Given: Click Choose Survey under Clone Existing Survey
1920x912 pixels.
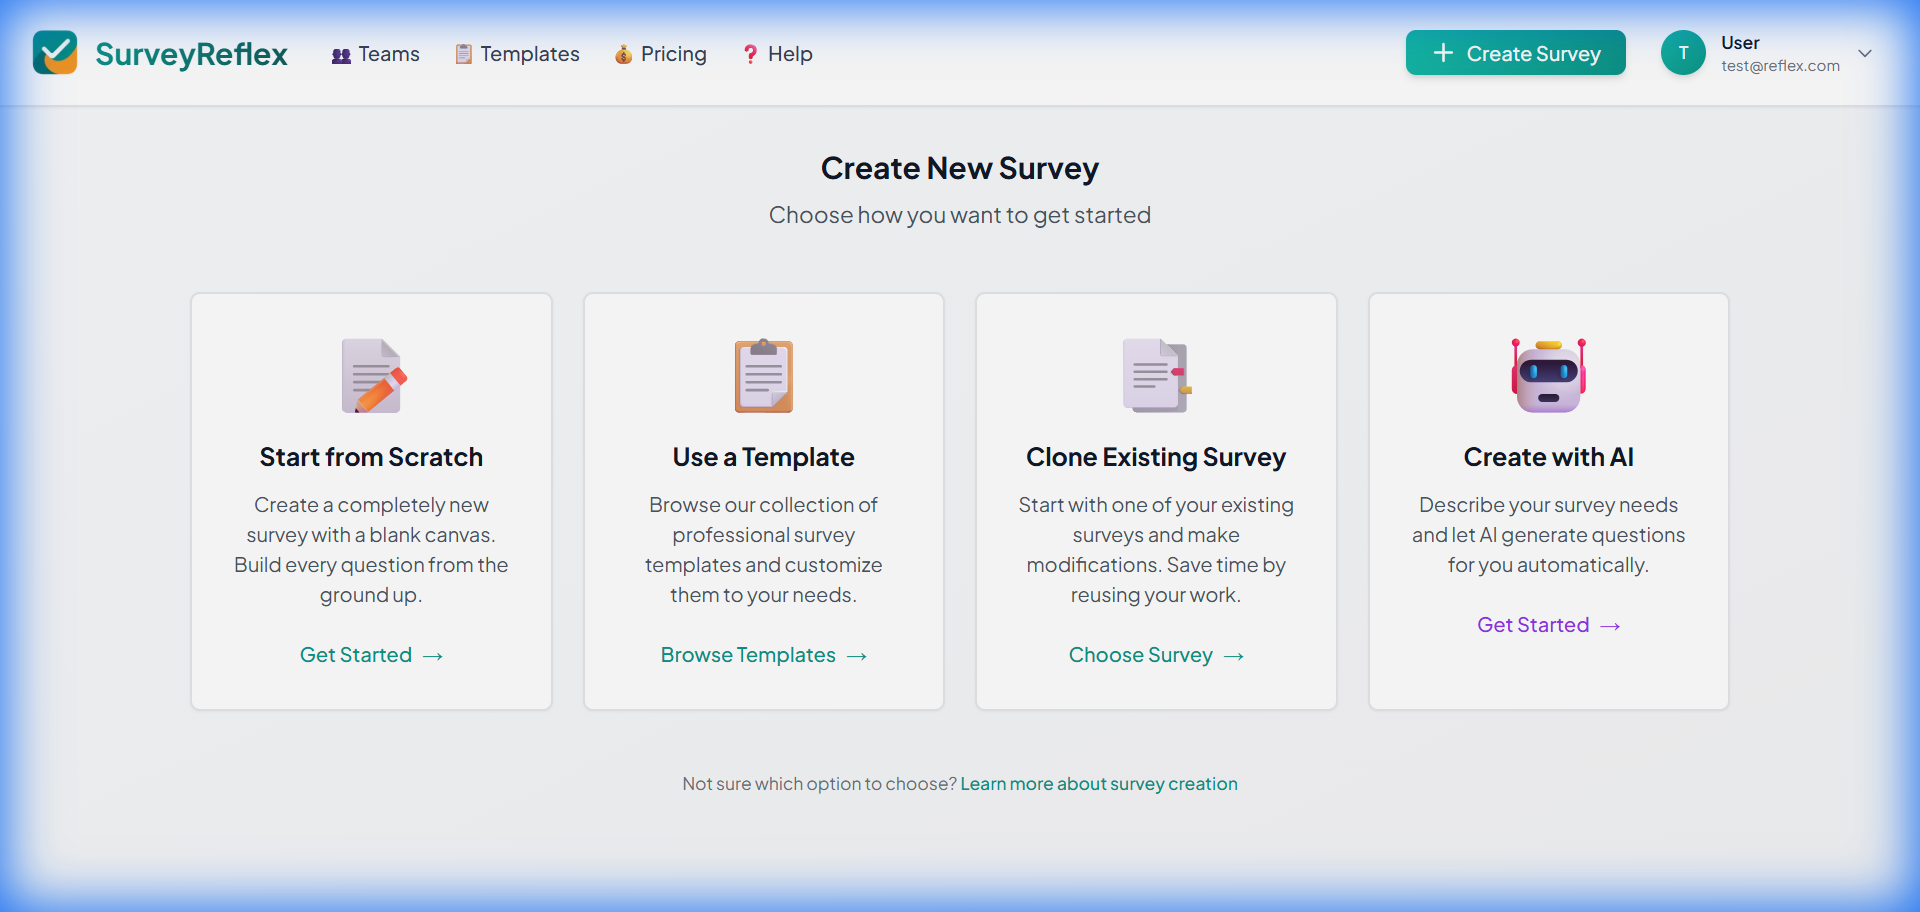Looking at the screenshot, I should click(x=1155, y=655).
